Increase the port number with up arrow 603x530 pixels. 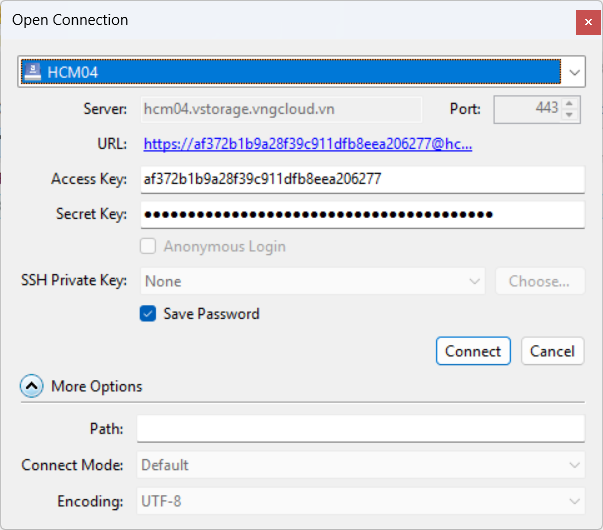pos(570,103)
